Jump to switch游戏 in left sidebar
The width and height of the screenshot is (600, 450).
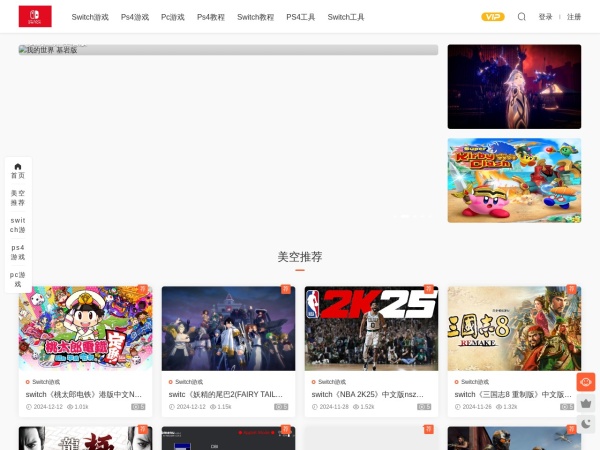[x=18, y=225]
